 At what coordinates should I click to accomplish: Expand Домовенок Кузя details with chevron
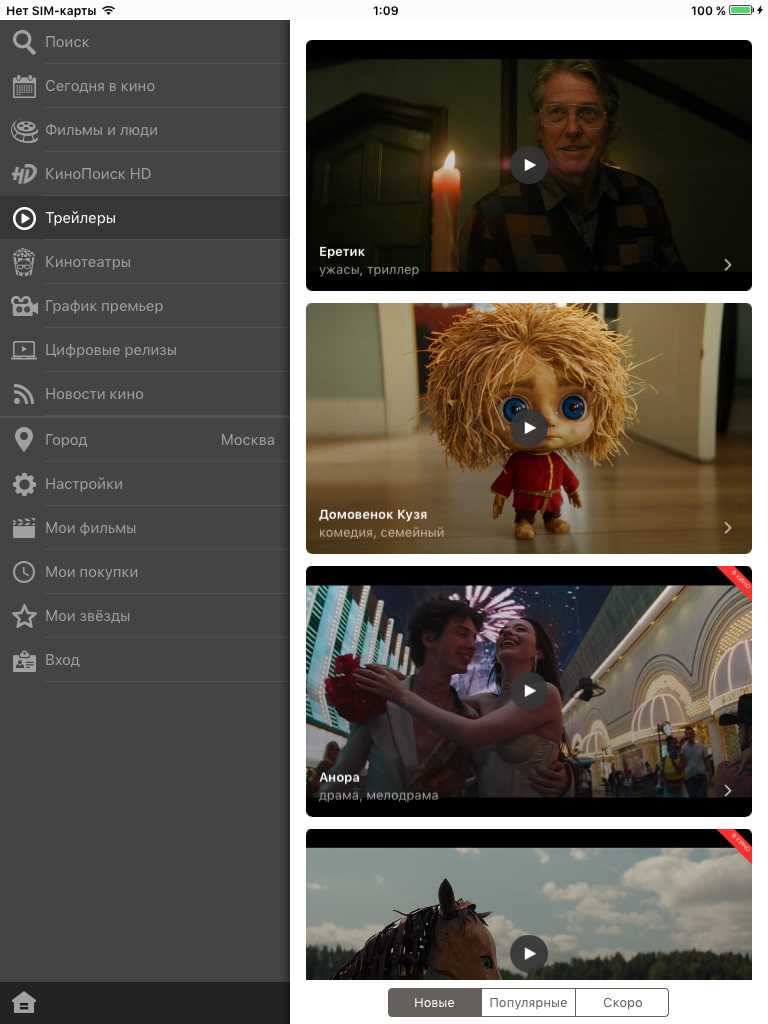coord(728,528)
